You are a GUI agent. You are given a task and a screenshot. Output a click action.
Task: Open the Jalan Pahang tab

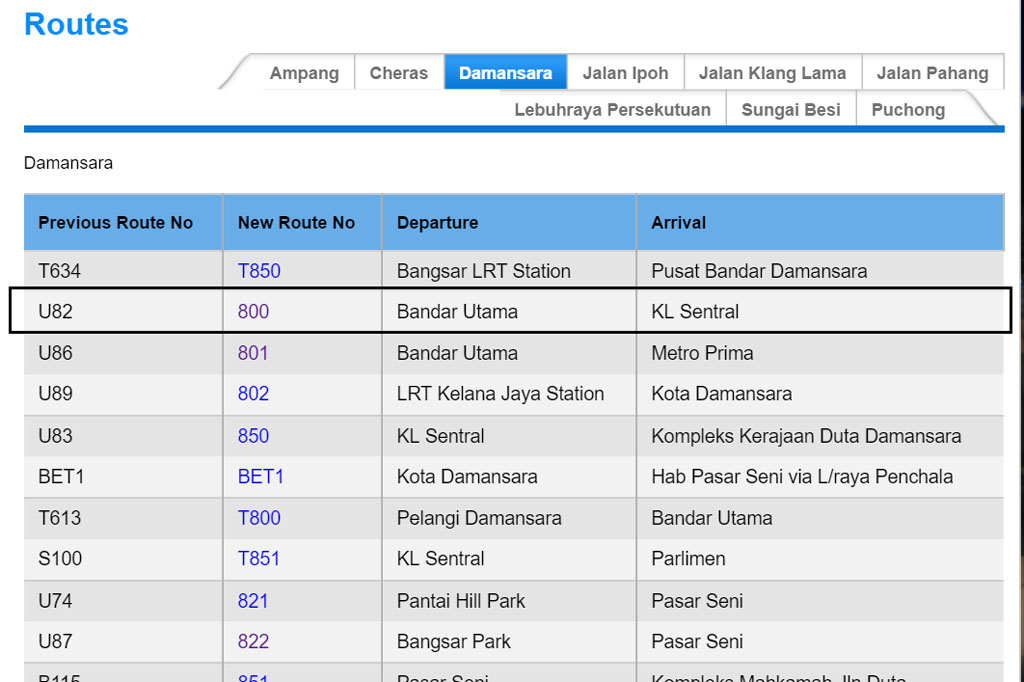click(933, 73)
